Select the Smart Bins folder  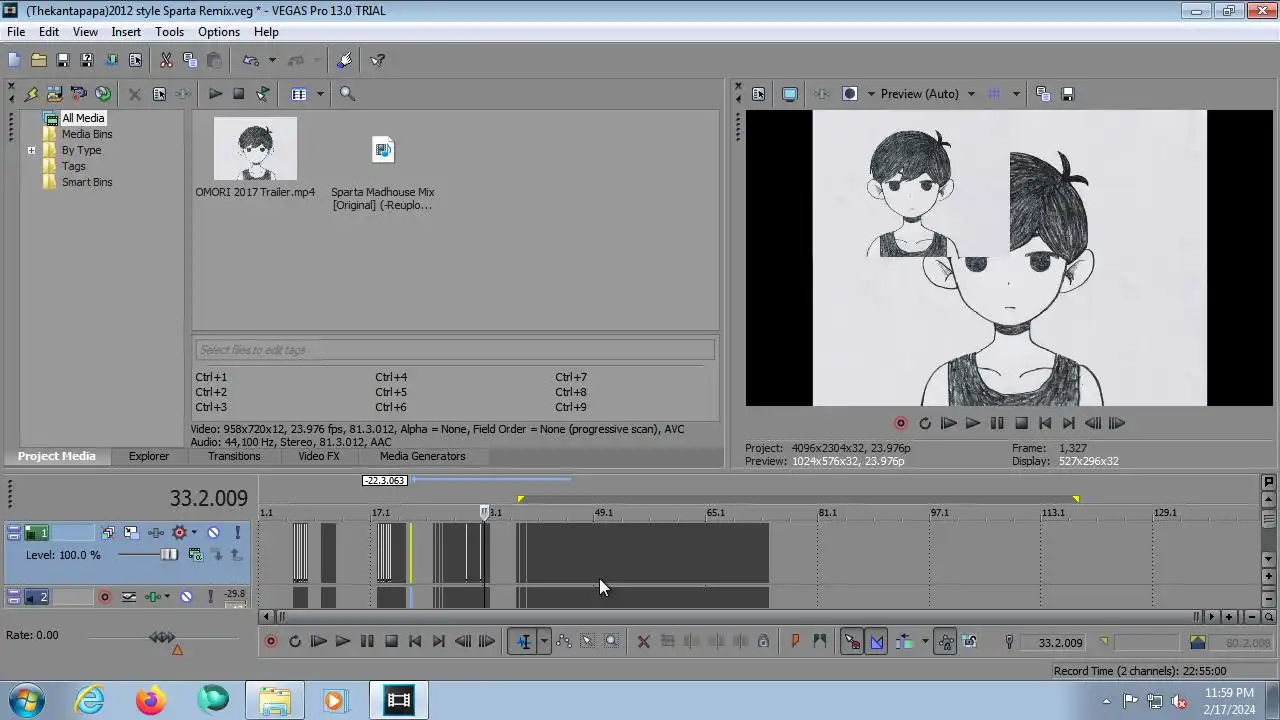pos(87,182)
